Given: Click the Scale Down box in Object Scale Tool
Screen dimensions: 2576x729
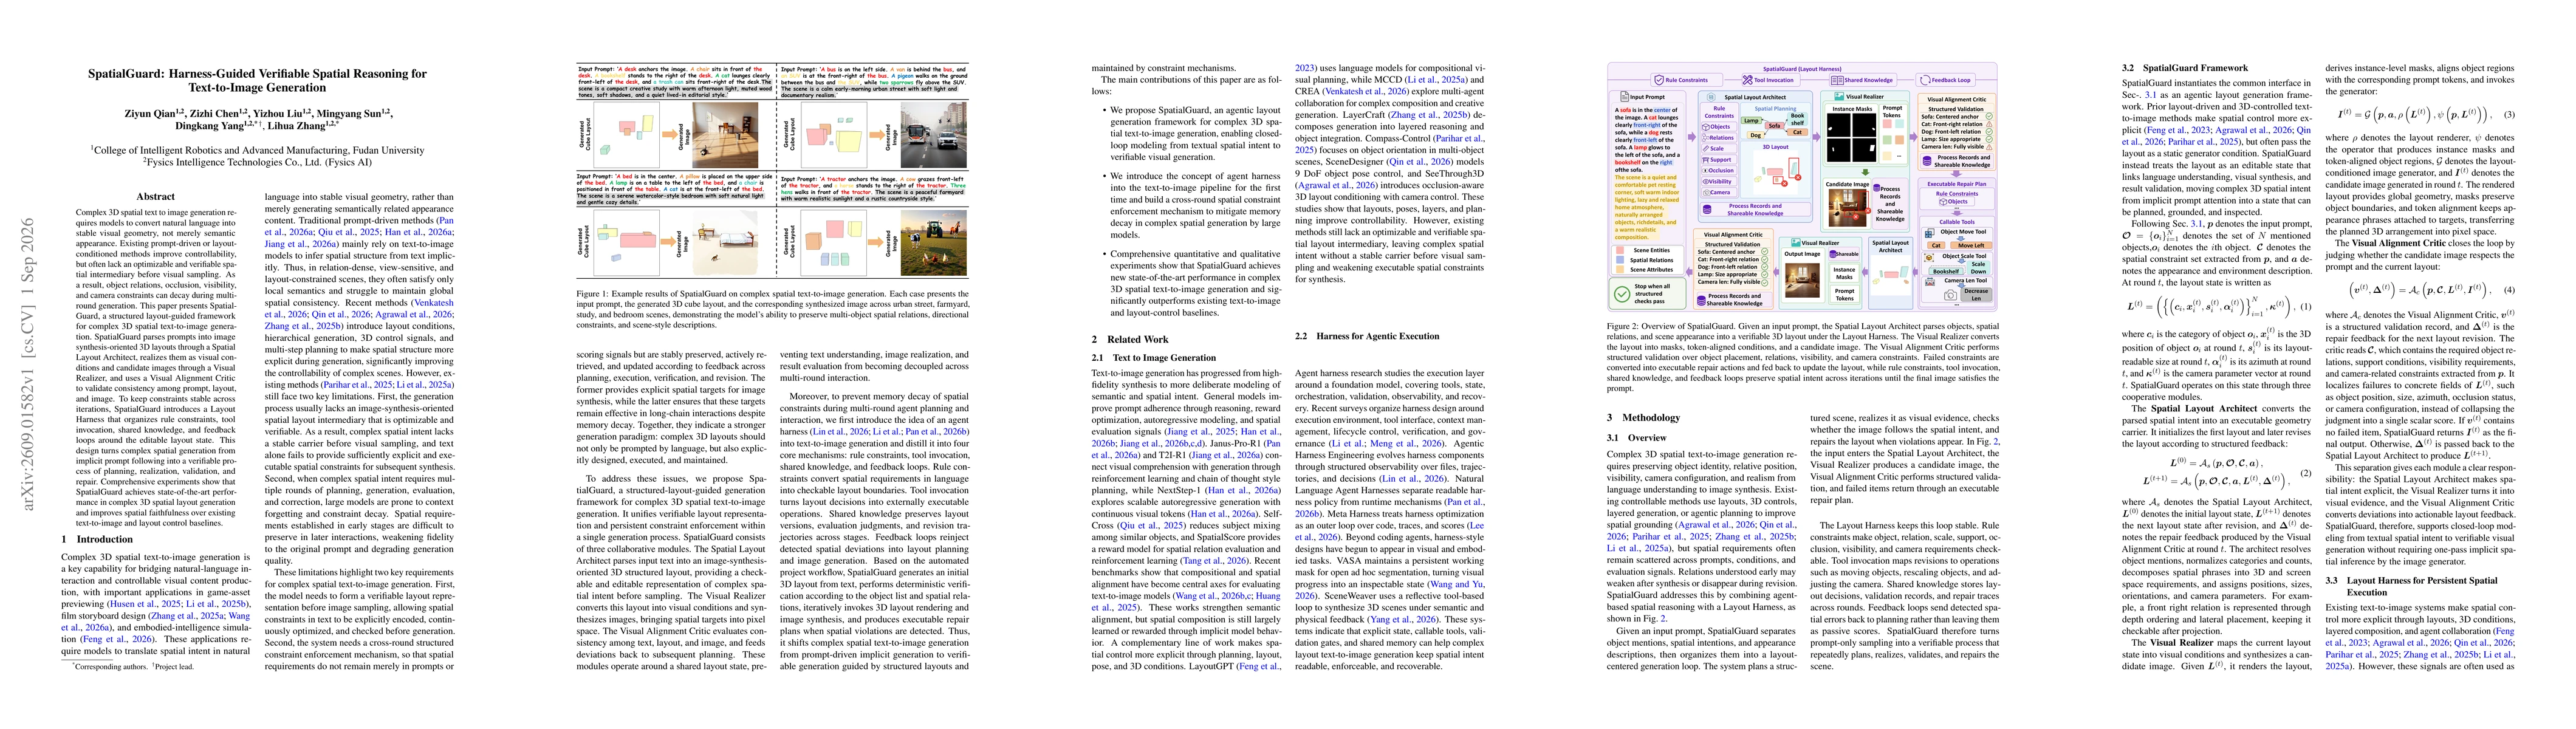Looking at the screenshot, I should click(1979, 268).
